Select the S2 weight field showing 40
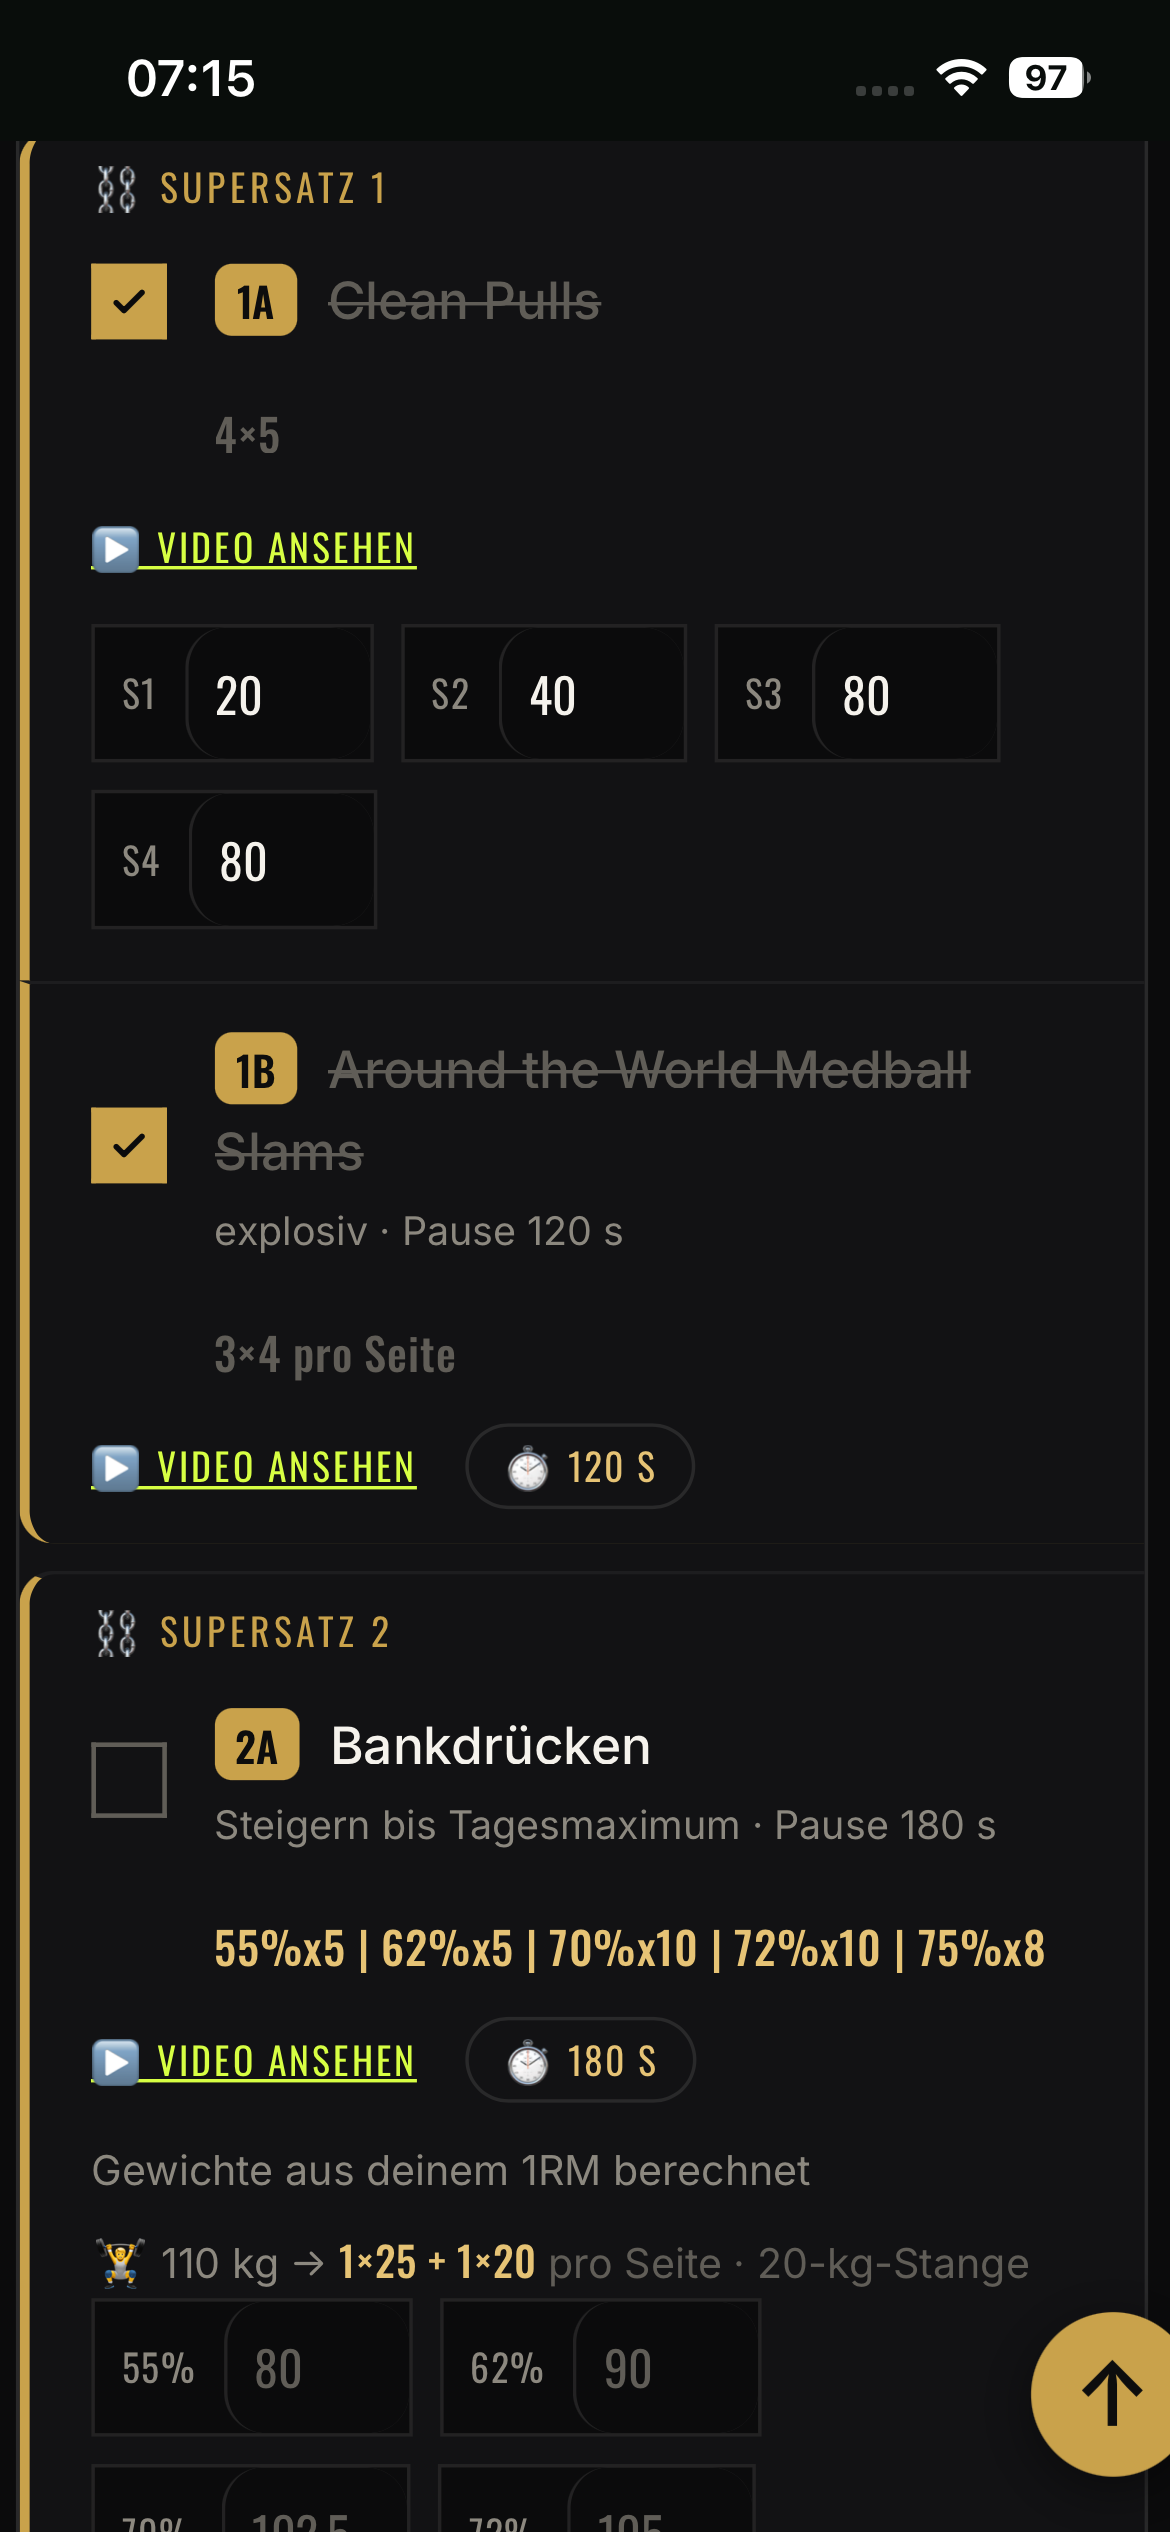The height and width of the screenshot is (2532, 1170). 592,694
